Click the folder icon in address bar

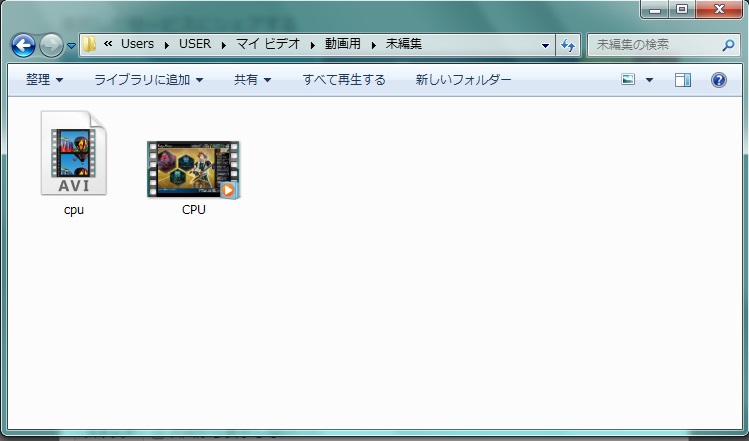[x=89, y=44]
